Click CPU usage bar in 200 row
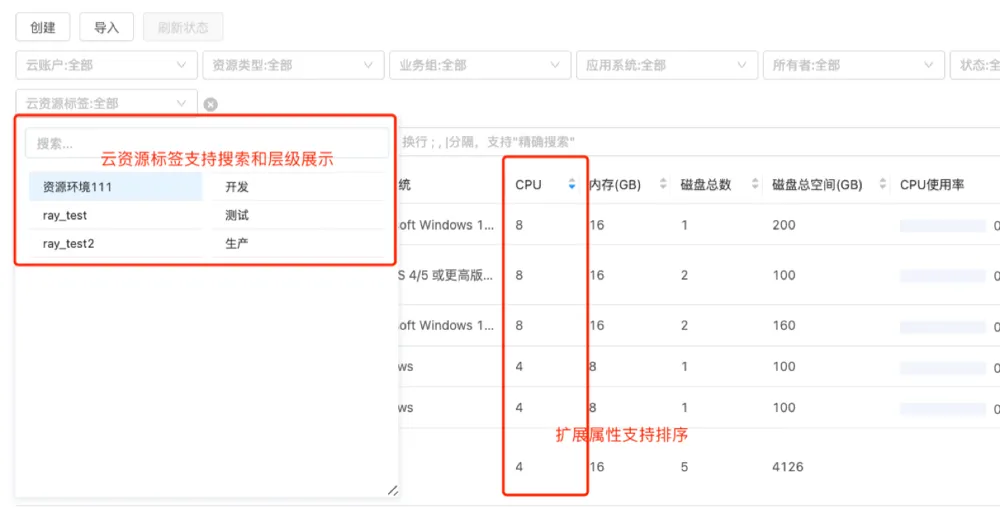This screenshot has height=508, width=1000. (943, 226)
